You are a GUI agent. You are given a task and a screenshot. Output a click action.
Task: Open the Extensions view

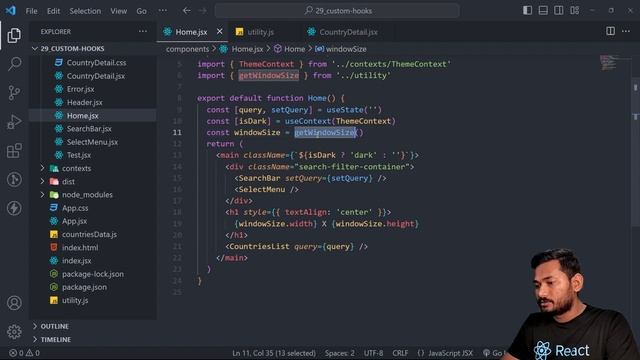point(14,151)
